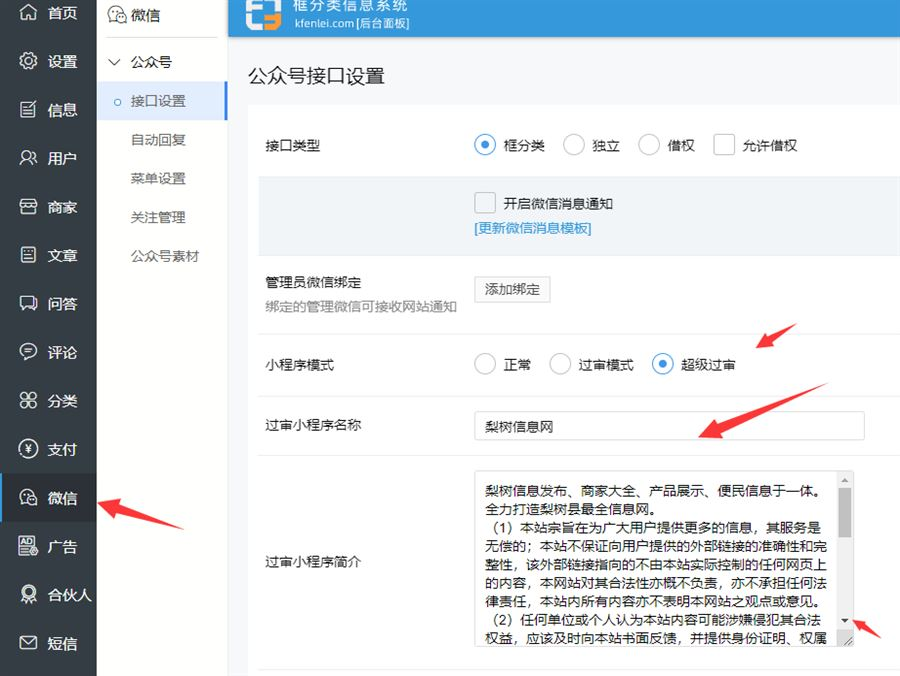Select the 独立 interface type radio
The image size is (900, 676).
coord(574,145)
